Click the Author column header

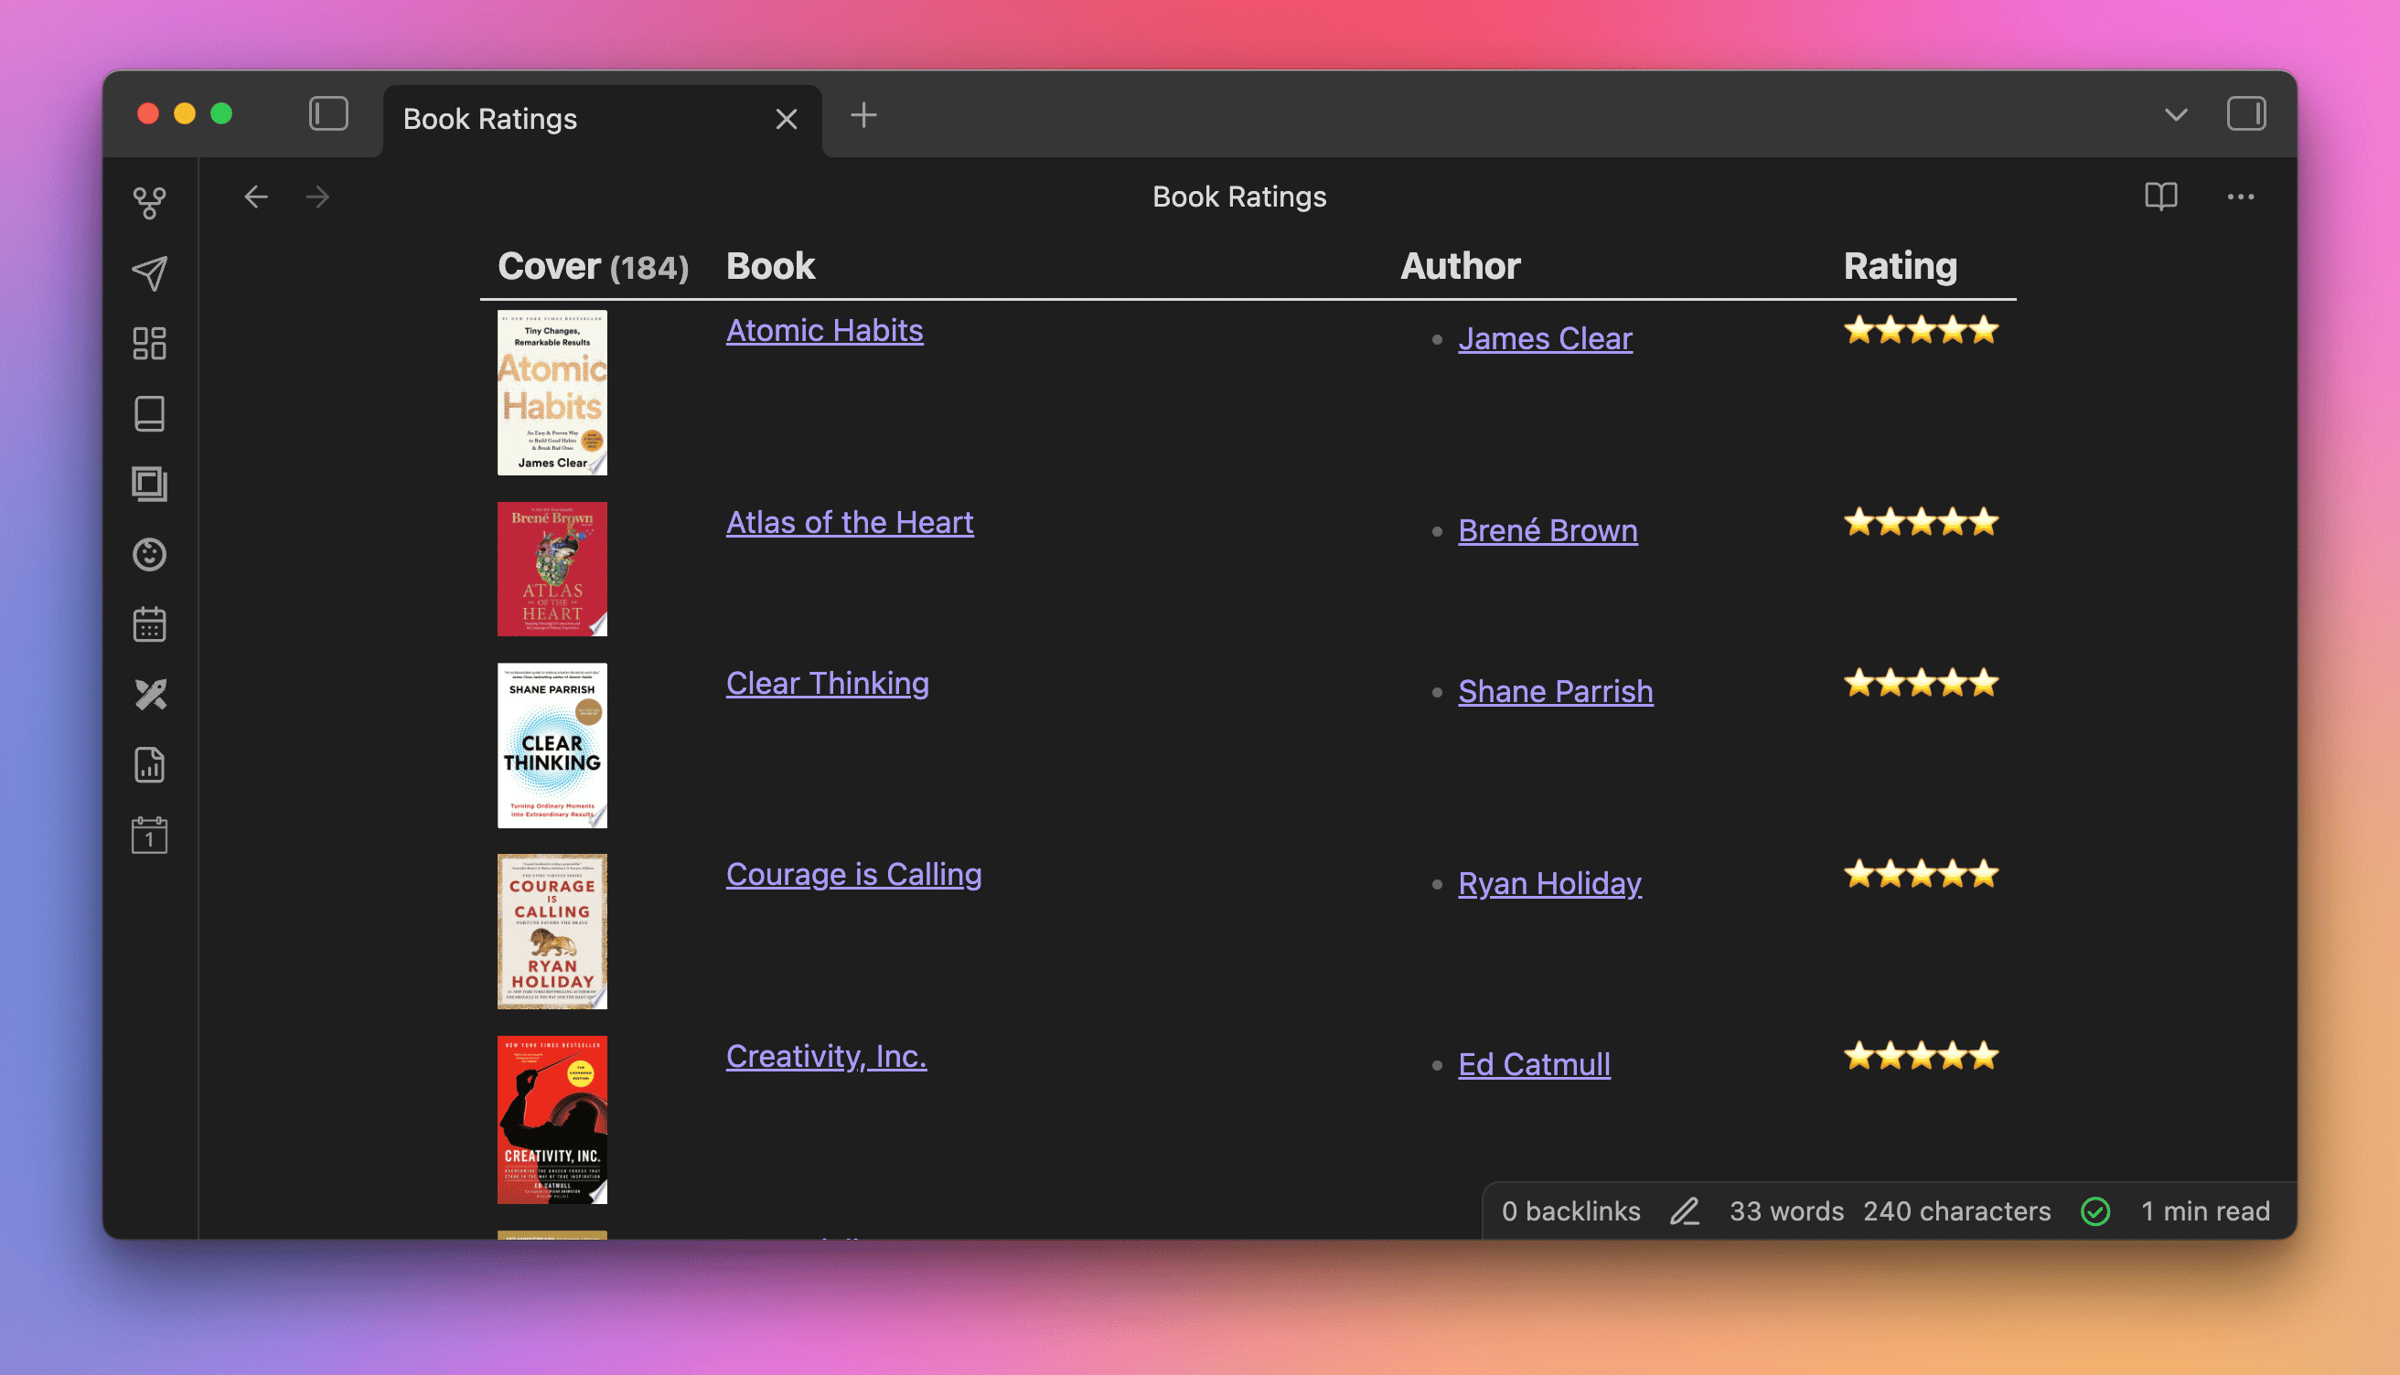tap(1460, 266)
